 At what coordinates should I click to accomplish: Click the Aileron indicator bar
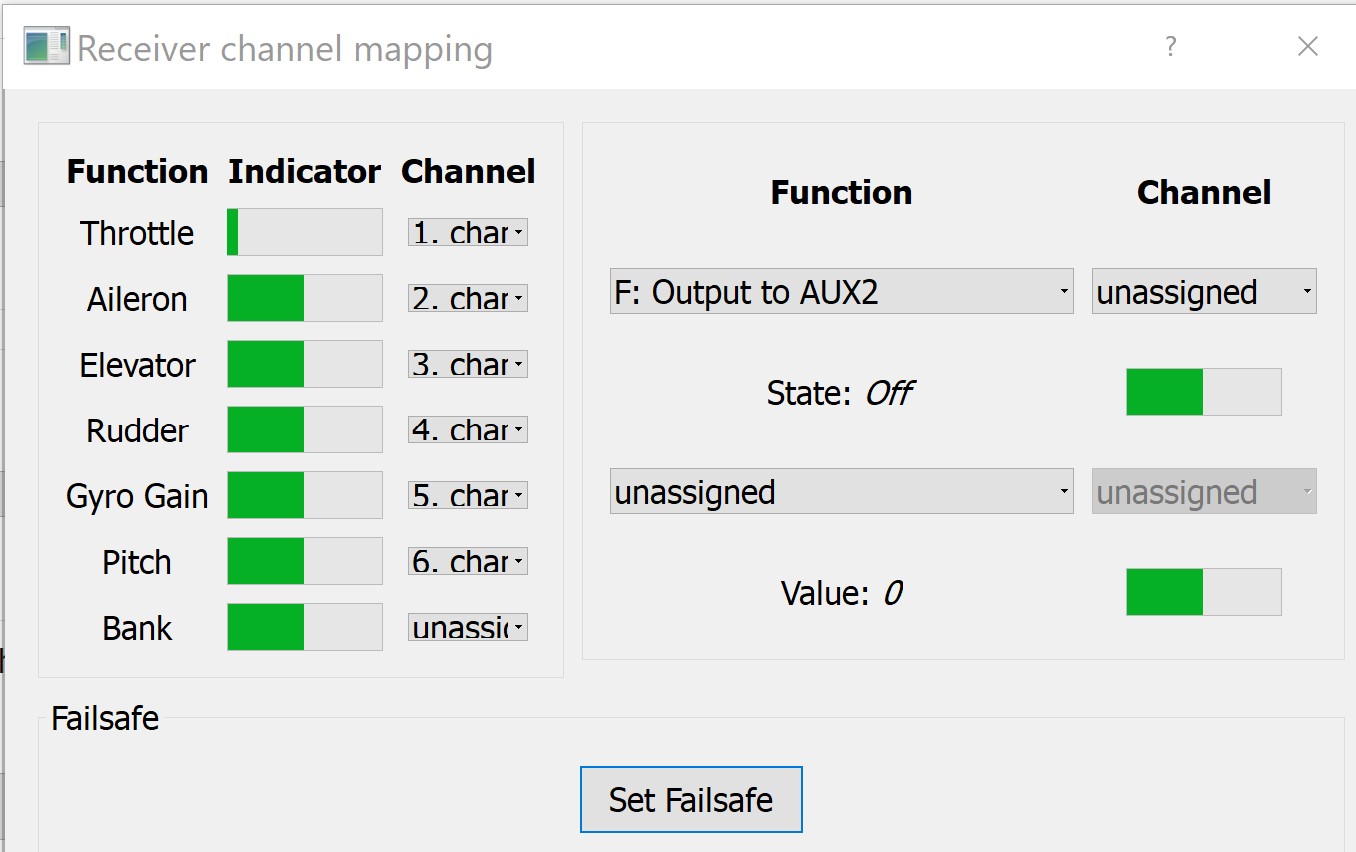305,299
